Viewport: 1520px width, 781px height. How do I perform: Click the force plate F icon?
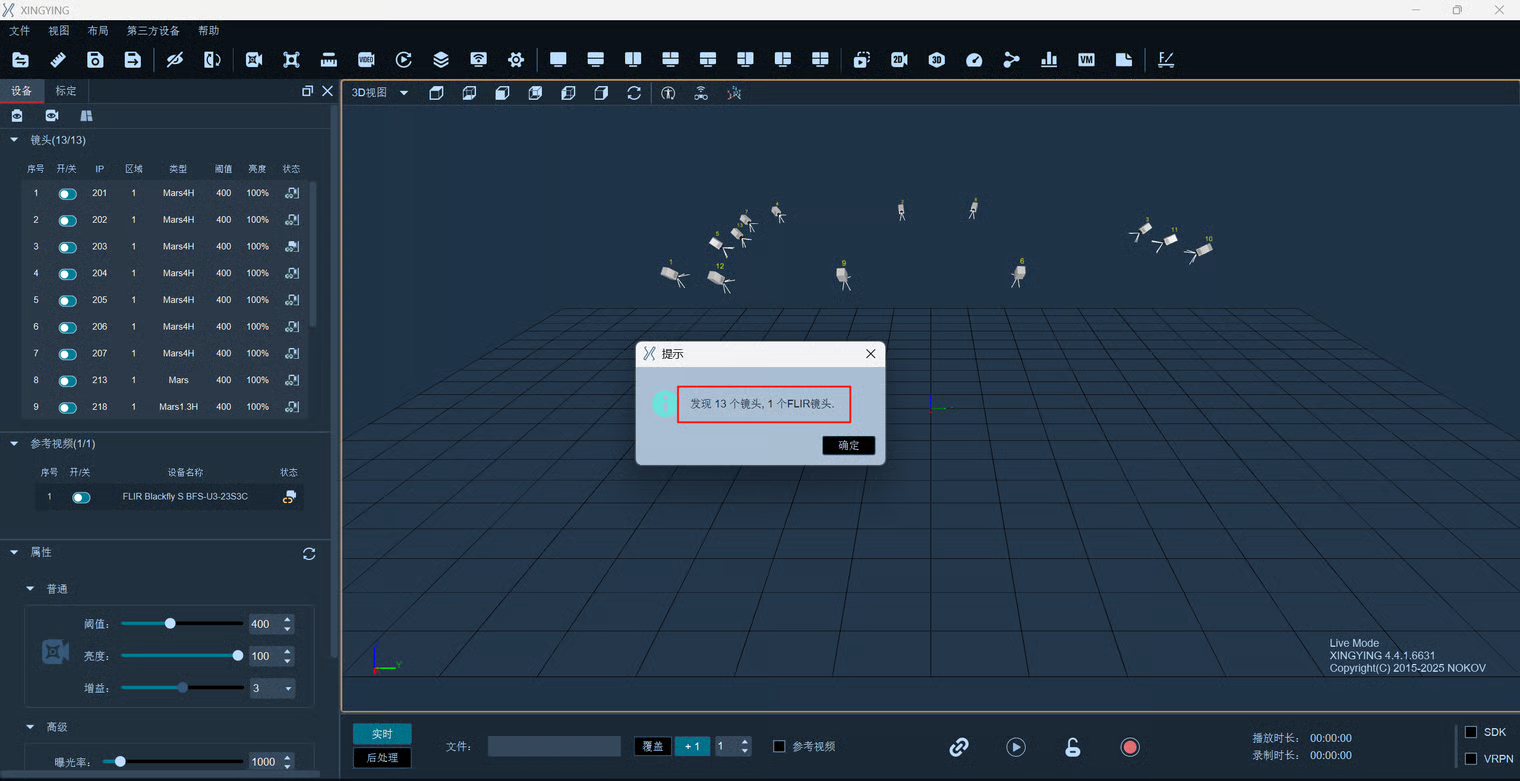click(1166, 60)
